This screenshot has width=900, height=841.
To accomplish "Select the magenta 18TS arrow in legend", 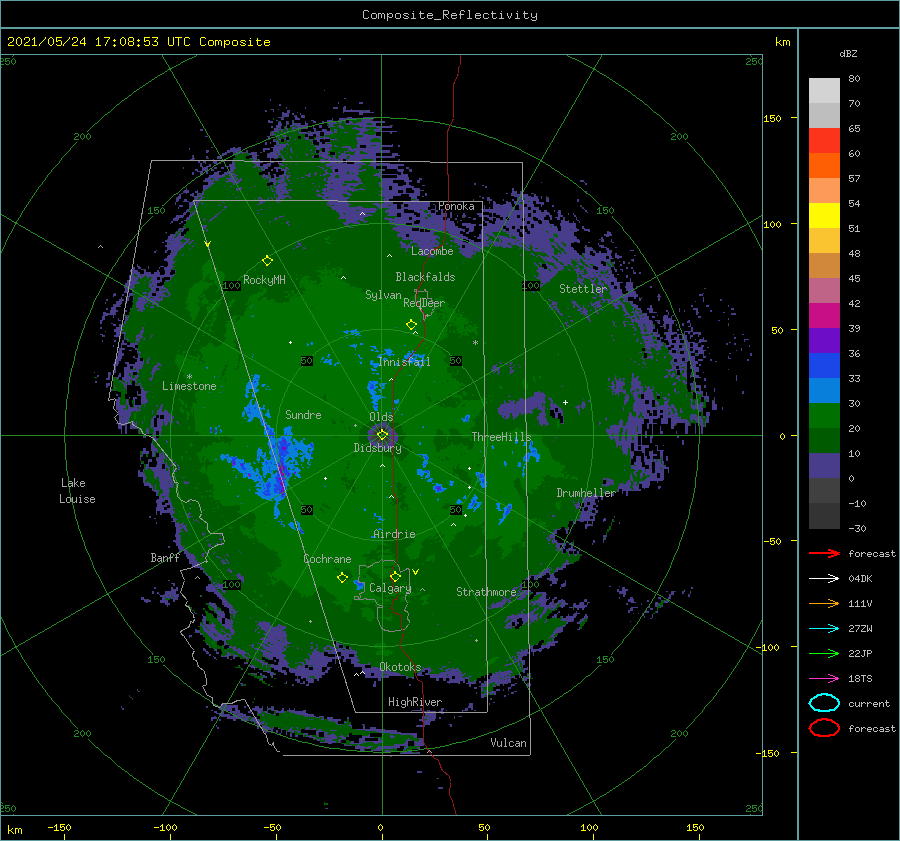I will (x=824, y=679).
